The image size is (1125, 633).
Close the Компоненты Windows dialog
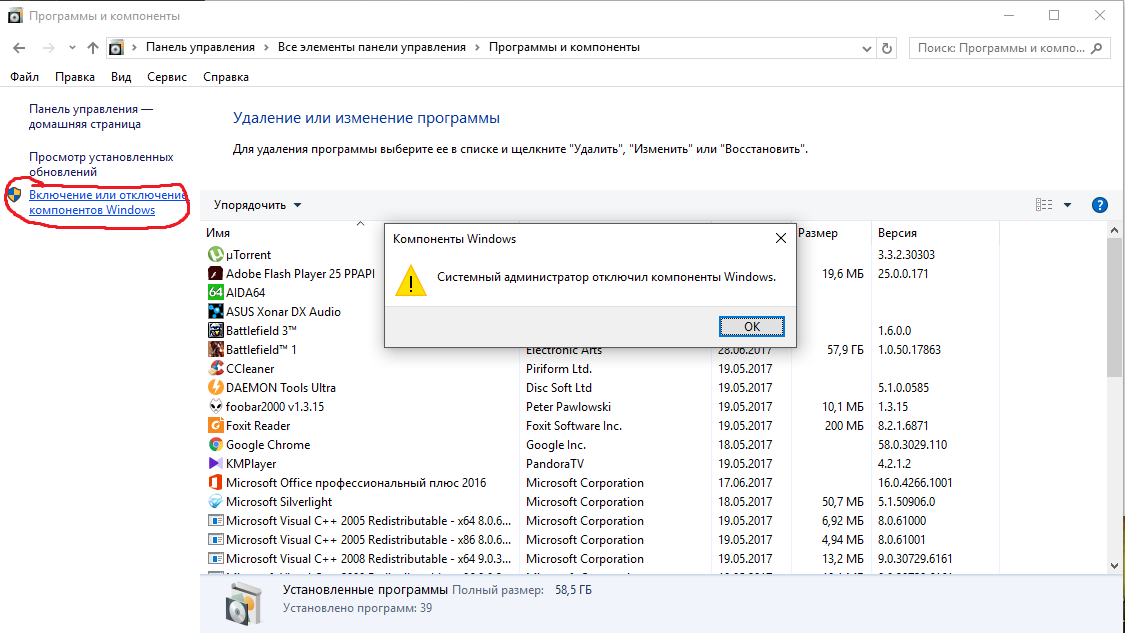click(781, 238)
